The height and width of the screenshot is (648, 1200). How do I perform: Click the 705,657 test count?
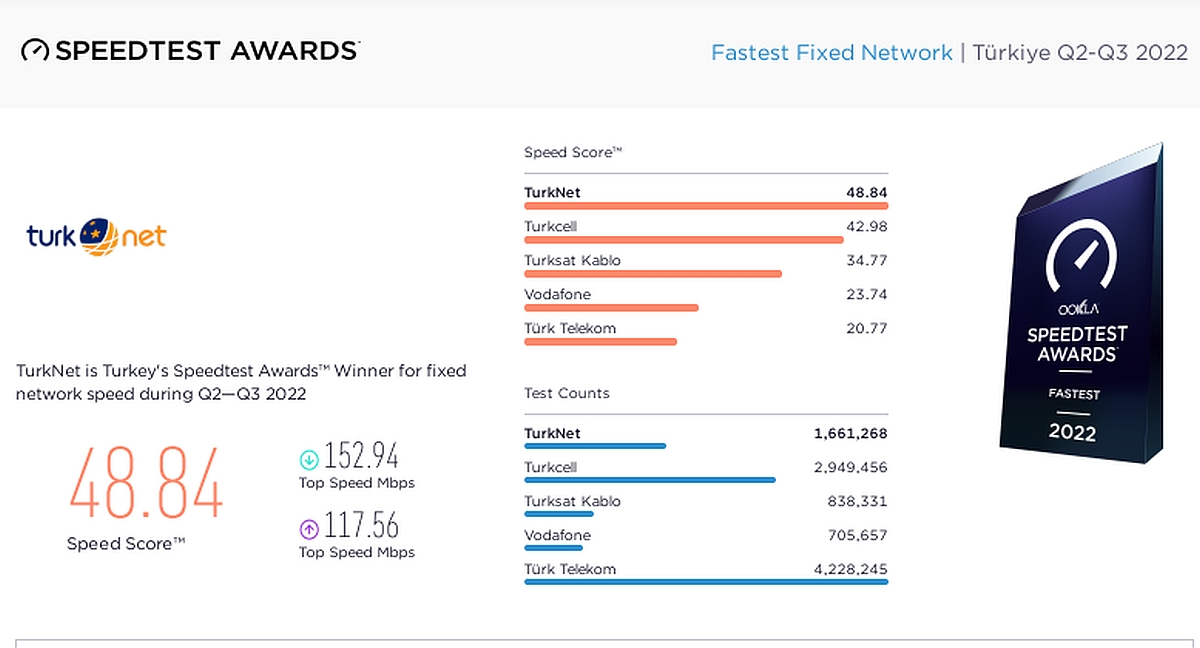856,535
